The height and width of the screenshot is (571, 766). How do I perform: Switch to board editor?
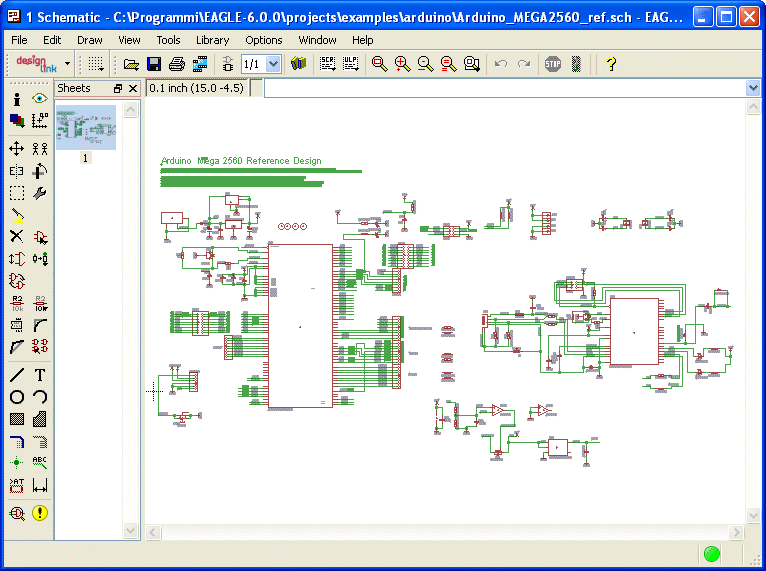(x=228, y=63)
